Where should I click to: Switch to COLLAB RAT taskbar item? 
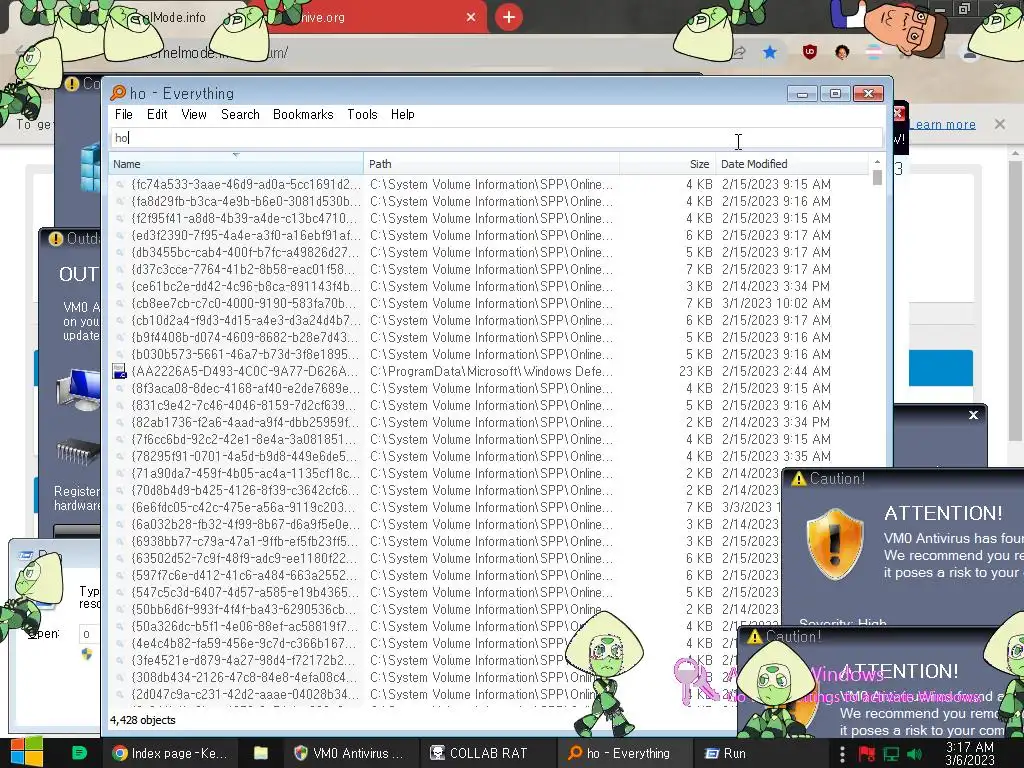coord(487,753)
